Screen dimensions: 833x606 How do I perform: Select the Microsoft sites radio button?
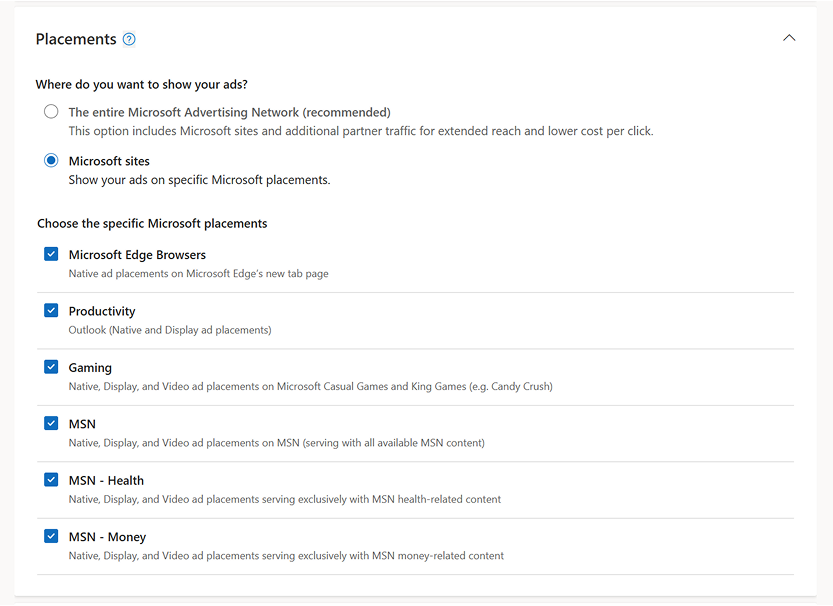tap(51, 160)
